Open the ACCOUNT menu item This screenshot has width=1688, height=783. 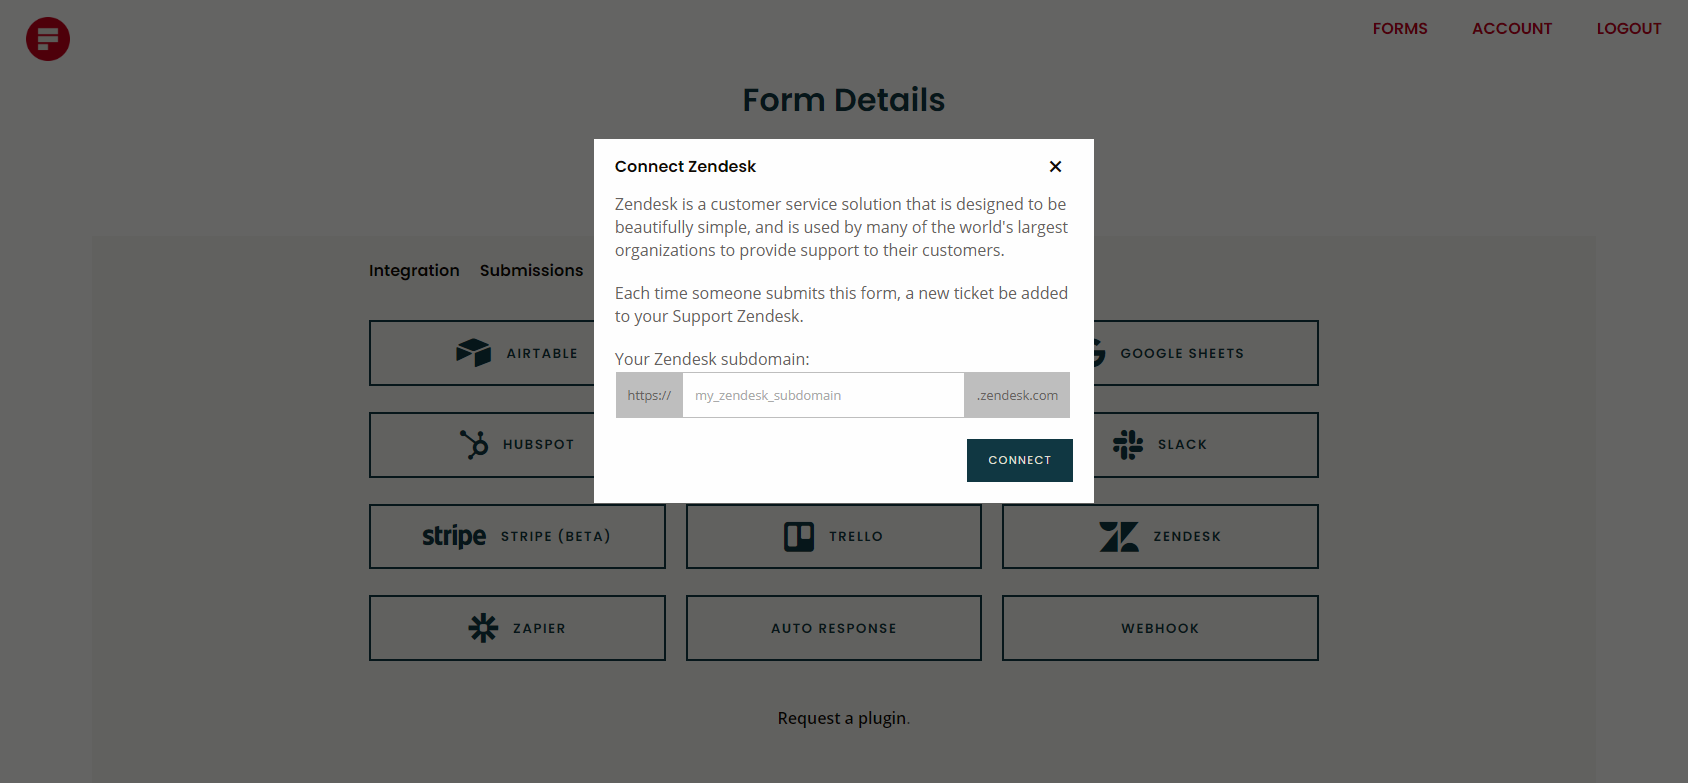(1512, 28)
